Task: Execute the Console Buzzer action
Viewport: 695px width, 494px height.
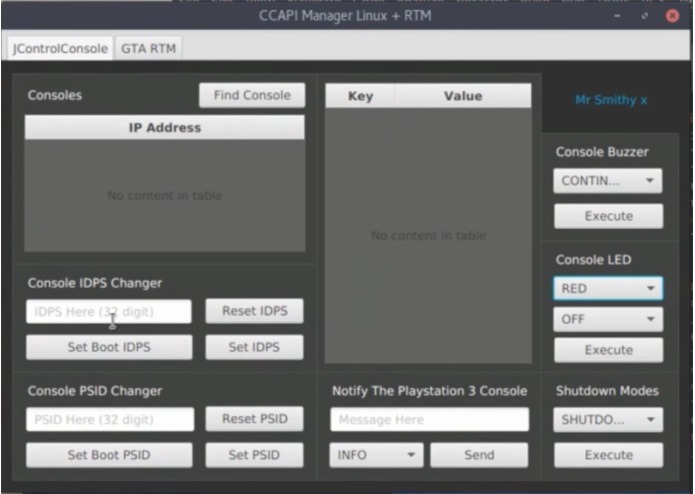Action: [x=609, y=216]
